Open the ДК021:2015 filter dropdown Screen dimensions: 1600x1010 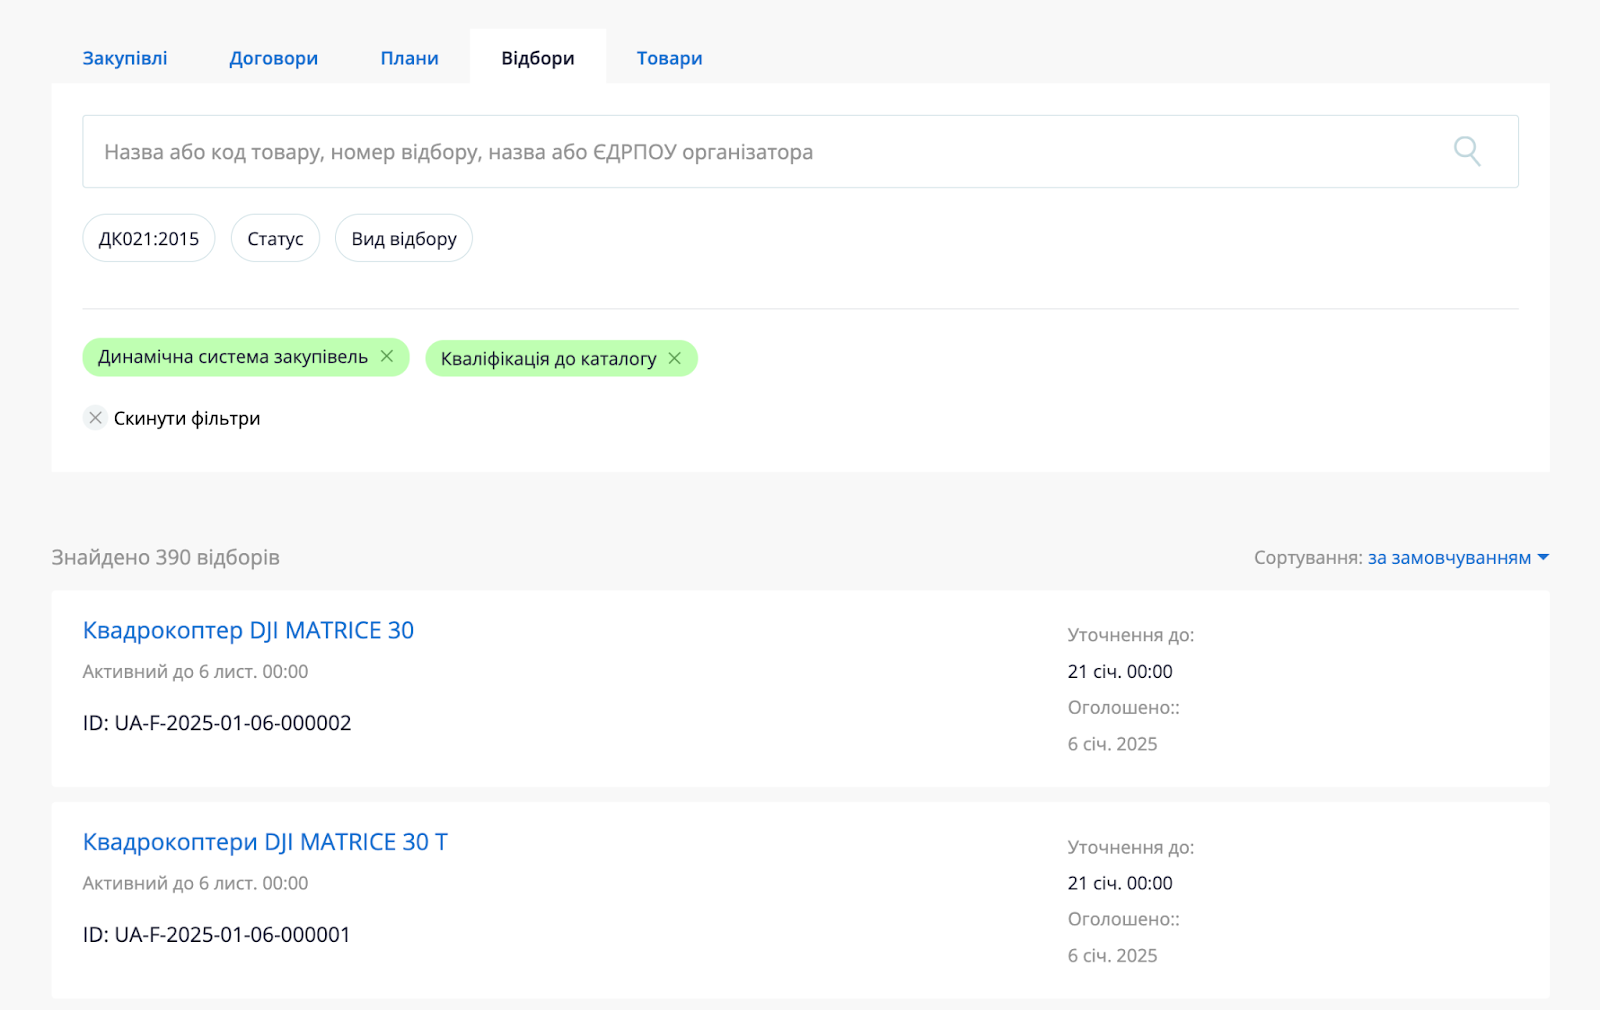[x=148, y=239]
